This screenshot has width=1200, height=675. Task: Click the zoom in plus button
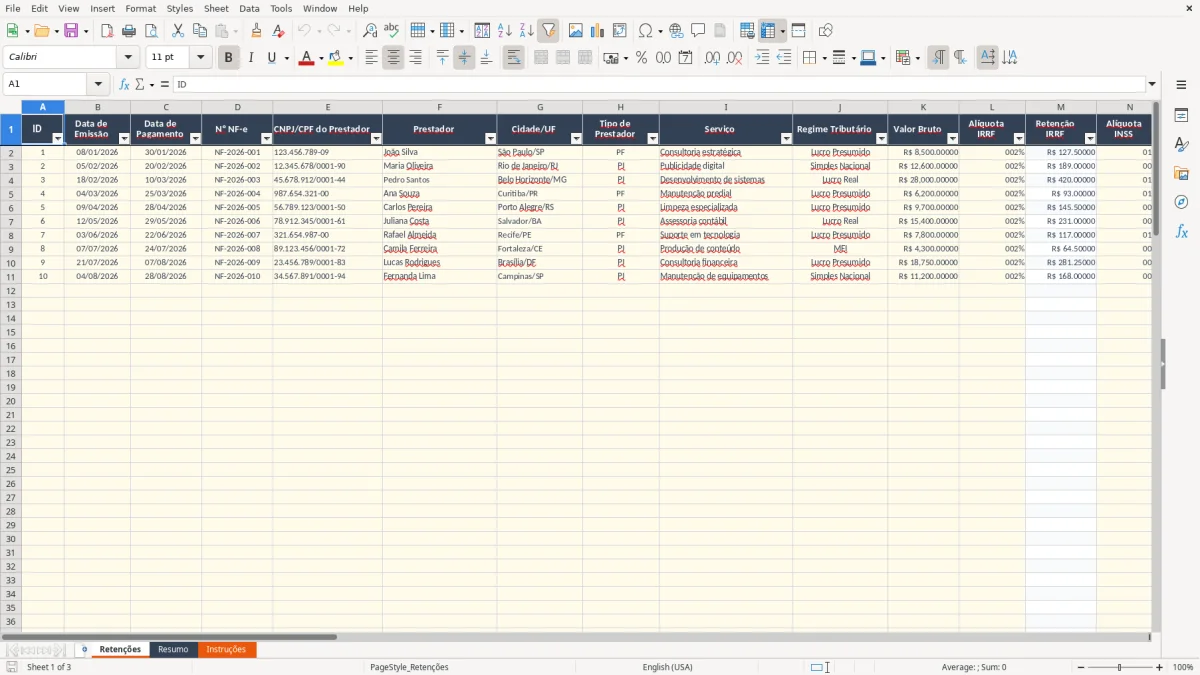coord(1160,667)
